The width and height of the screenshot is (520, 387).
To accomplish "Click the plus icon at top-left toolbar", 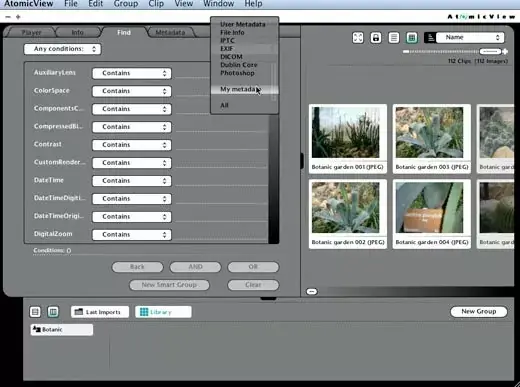I will (x=18, y=17).
